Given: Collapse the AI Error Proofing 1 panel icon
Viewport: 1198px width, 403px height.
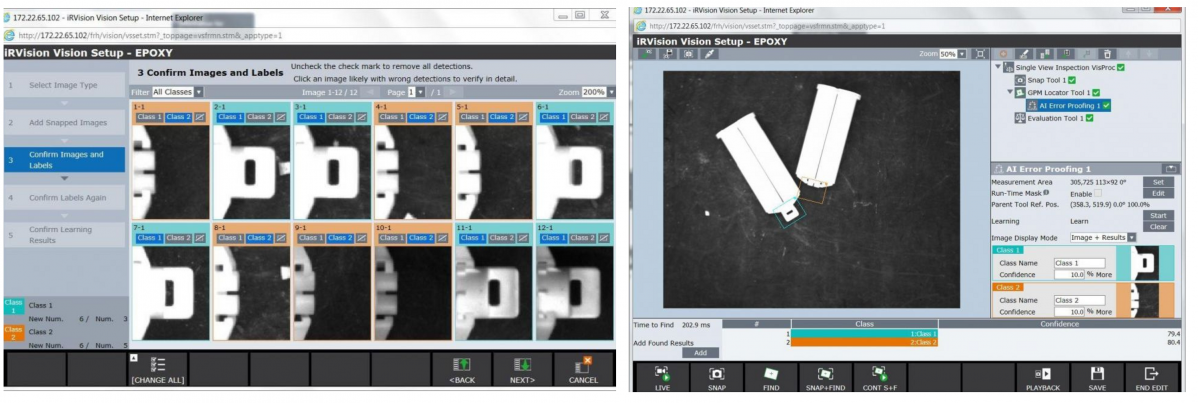Looking at the screenshot, I should point(1170,168).
